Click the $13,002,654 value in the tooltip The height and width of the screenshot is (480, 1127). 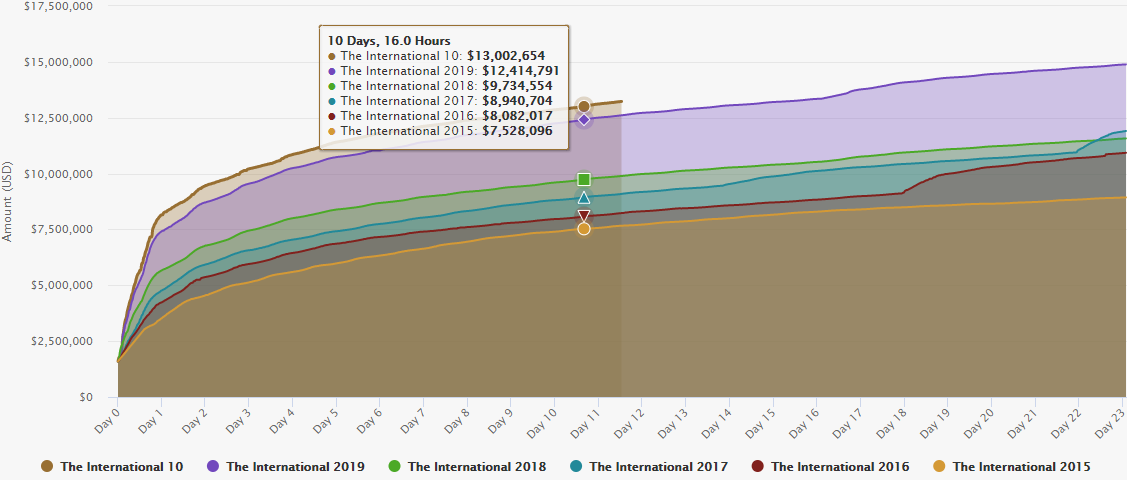513,56
